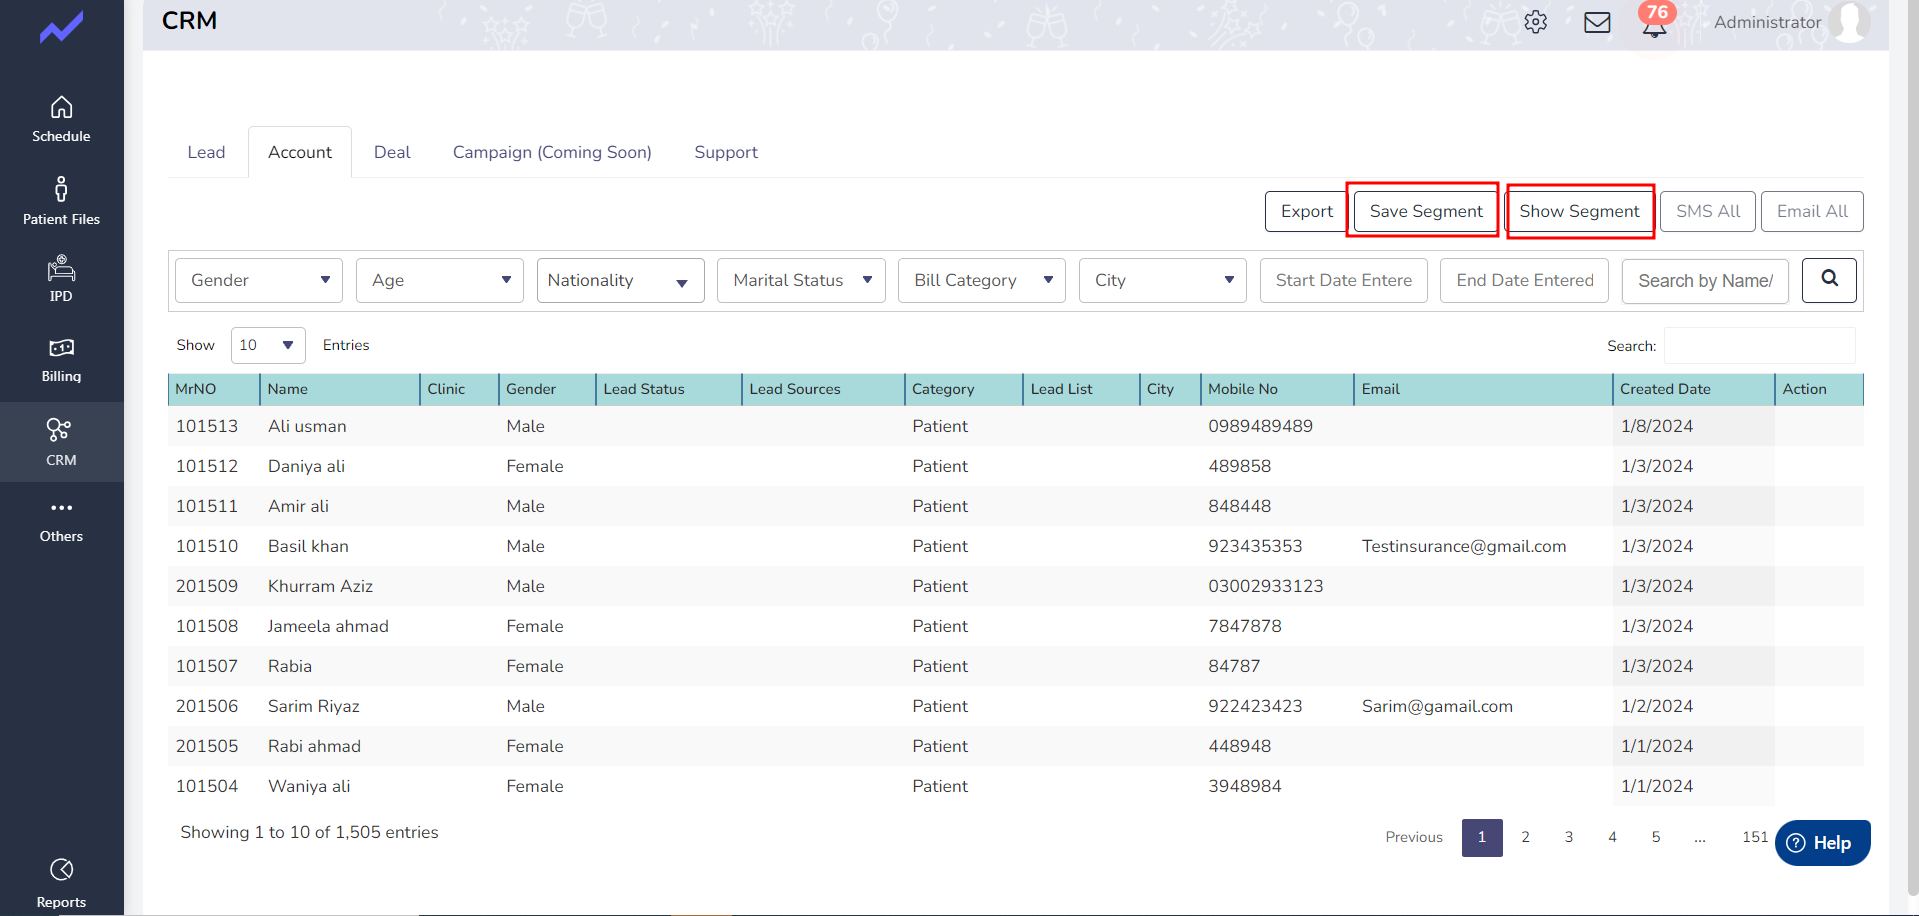Open the Help widget
Viewport: 1919px width, 916px height.
point(1822,843)
